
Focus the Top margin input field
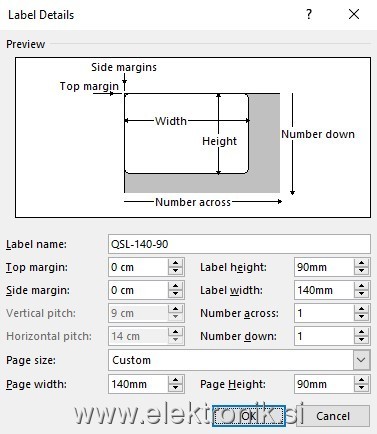tap(138, 267)
